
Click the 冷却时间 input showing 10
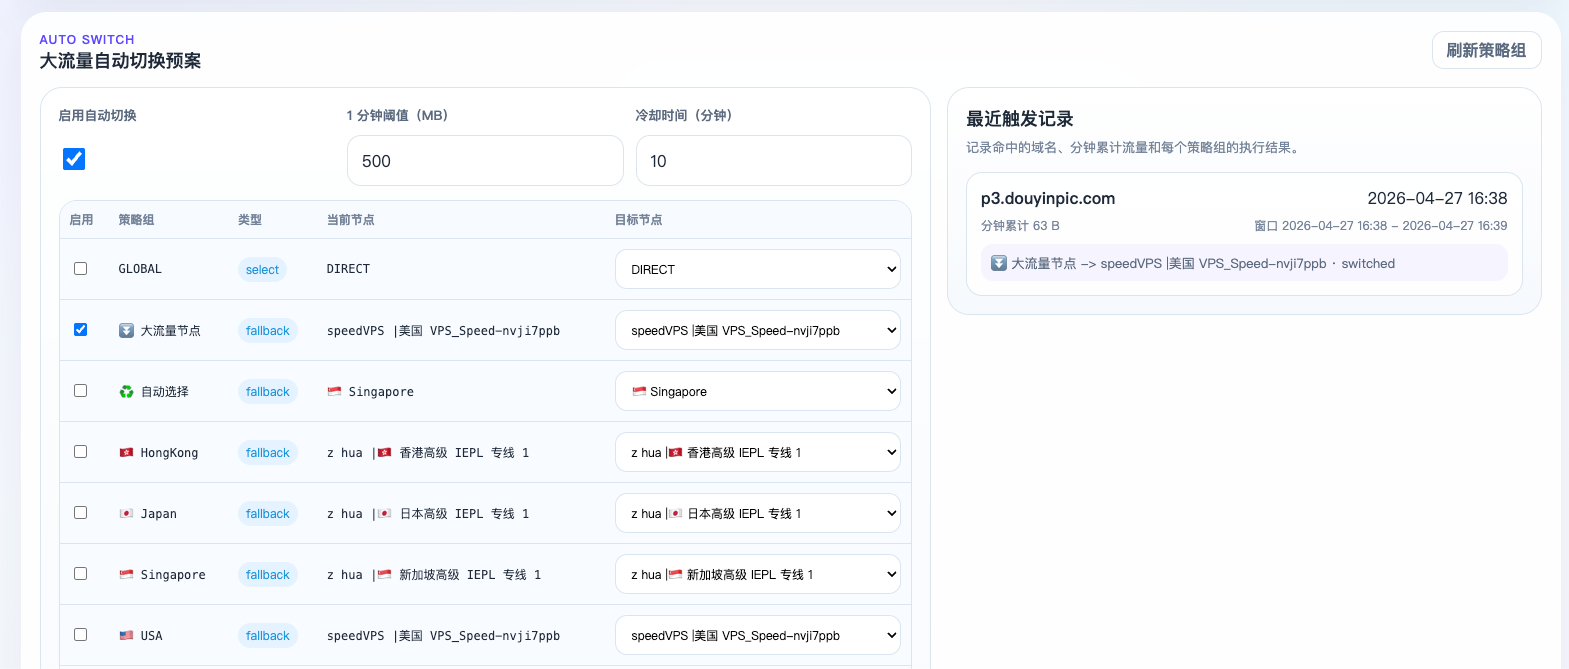773,161
